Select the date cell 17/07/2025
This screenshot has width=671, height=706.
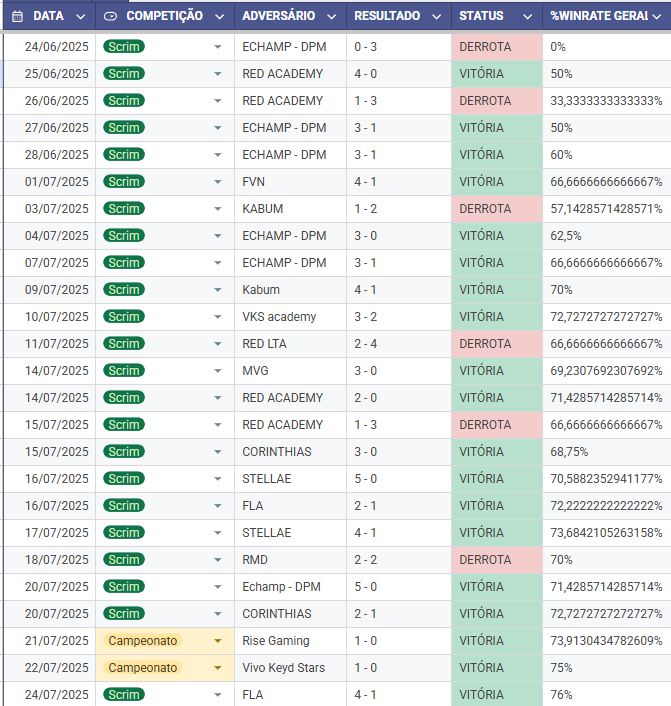coord(50,533)
